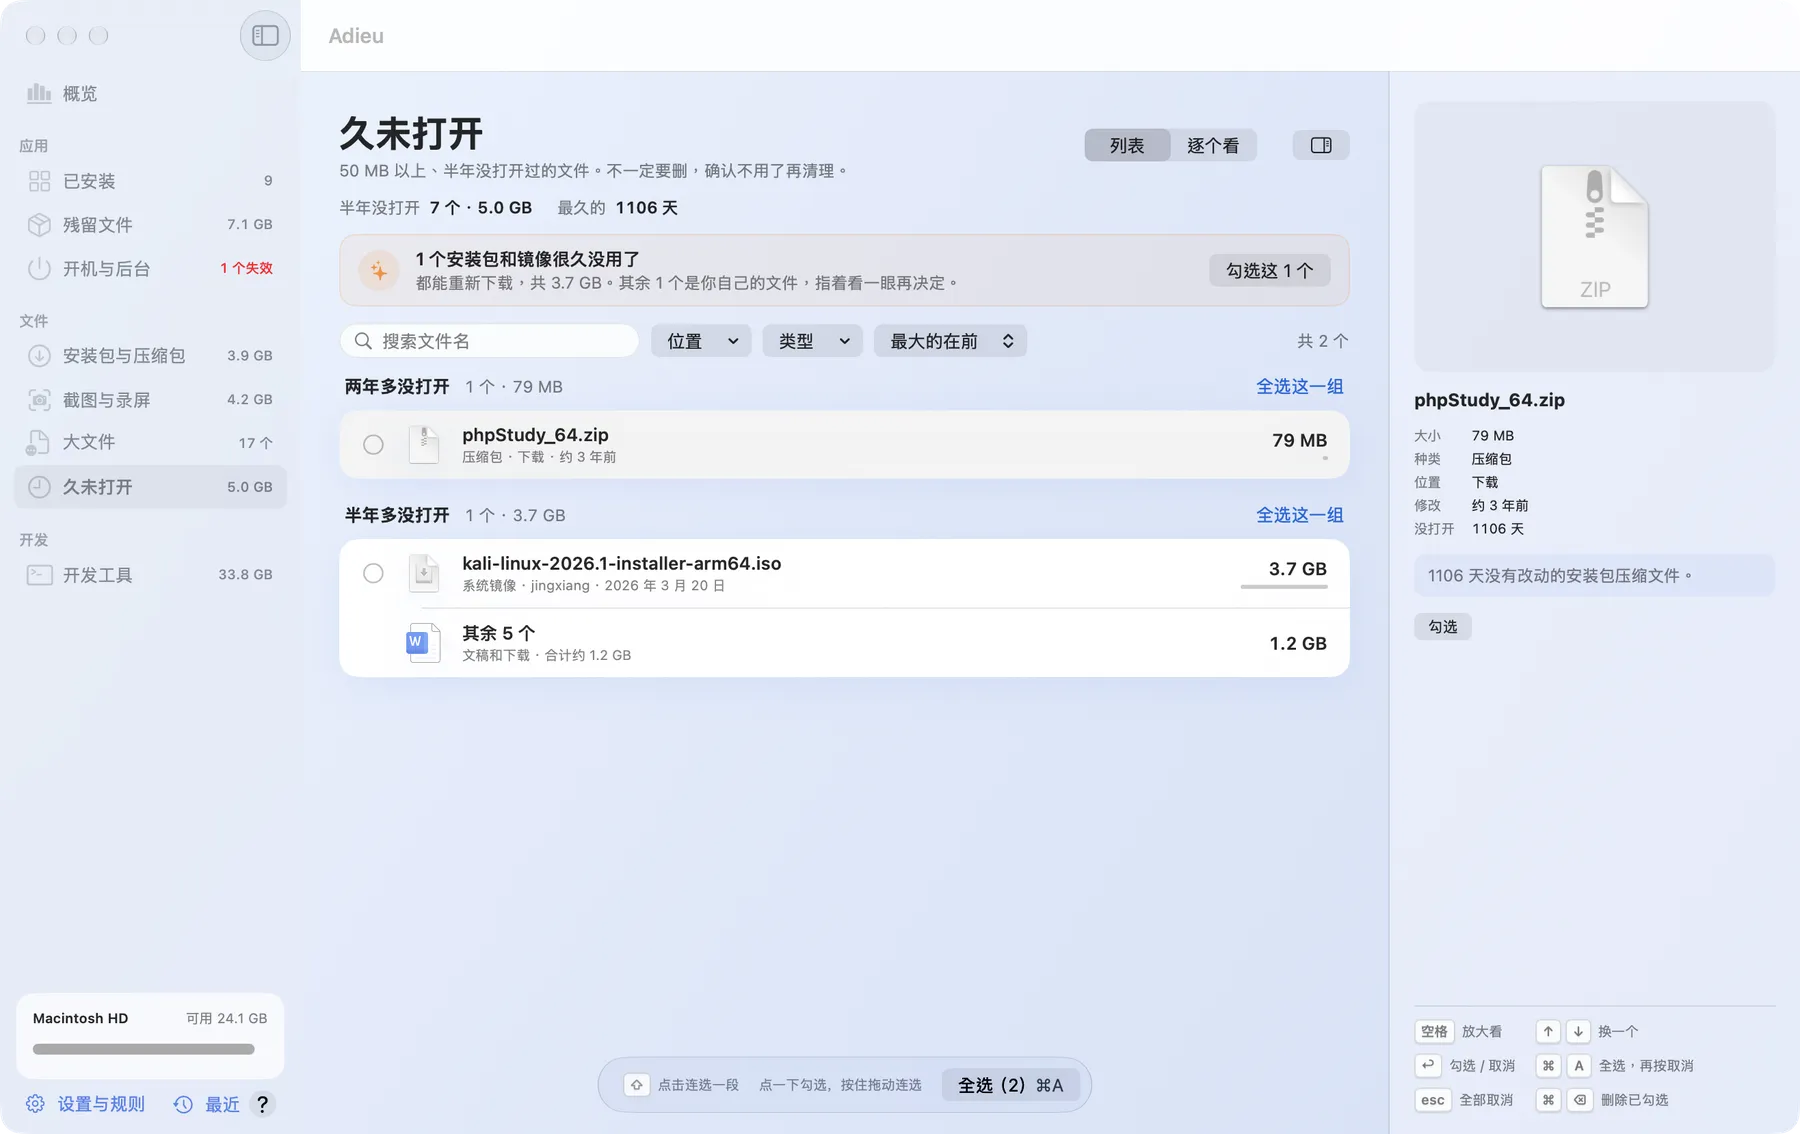The height and width of the screenshot is (1134, 1800).
Task: Open the 开机与后台 power icon
Action: [x=39, y=269]
